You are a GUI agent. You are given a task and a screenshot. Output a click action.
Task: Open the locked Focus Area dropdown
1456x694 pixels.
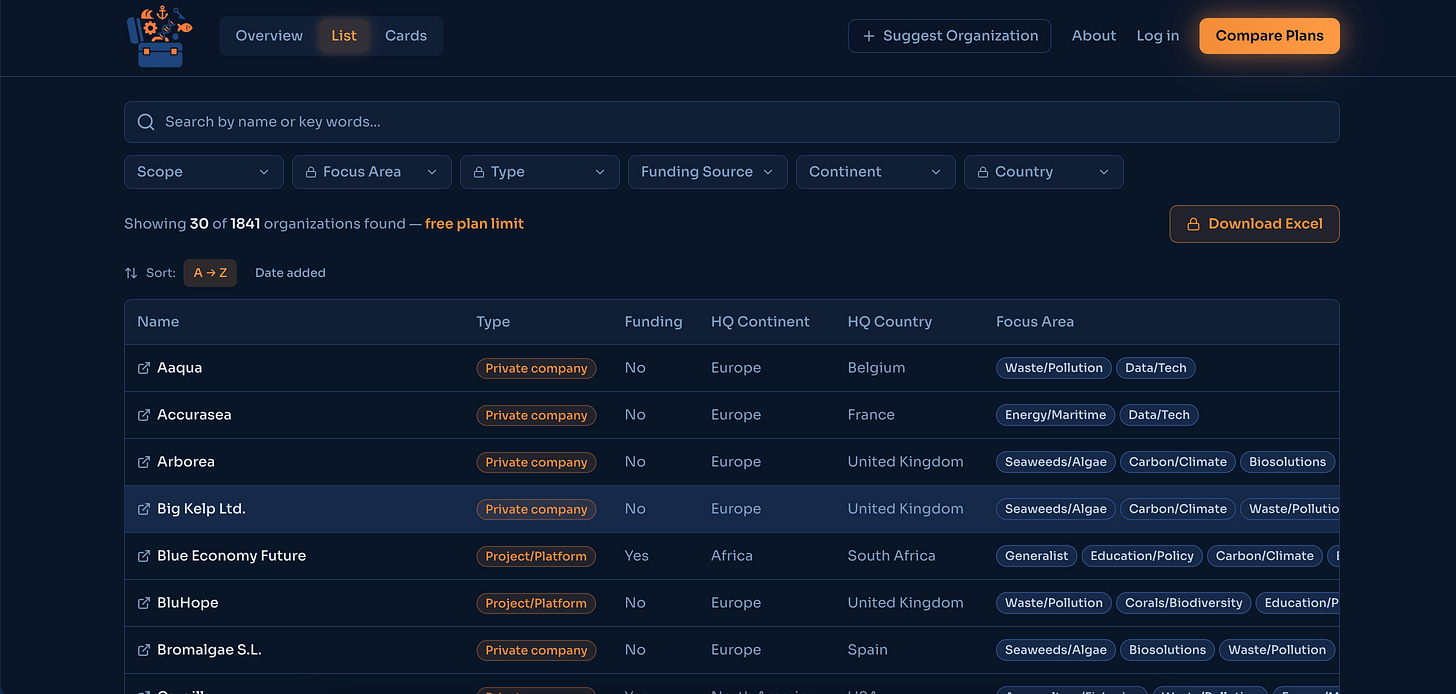click(x=372, y=172)
